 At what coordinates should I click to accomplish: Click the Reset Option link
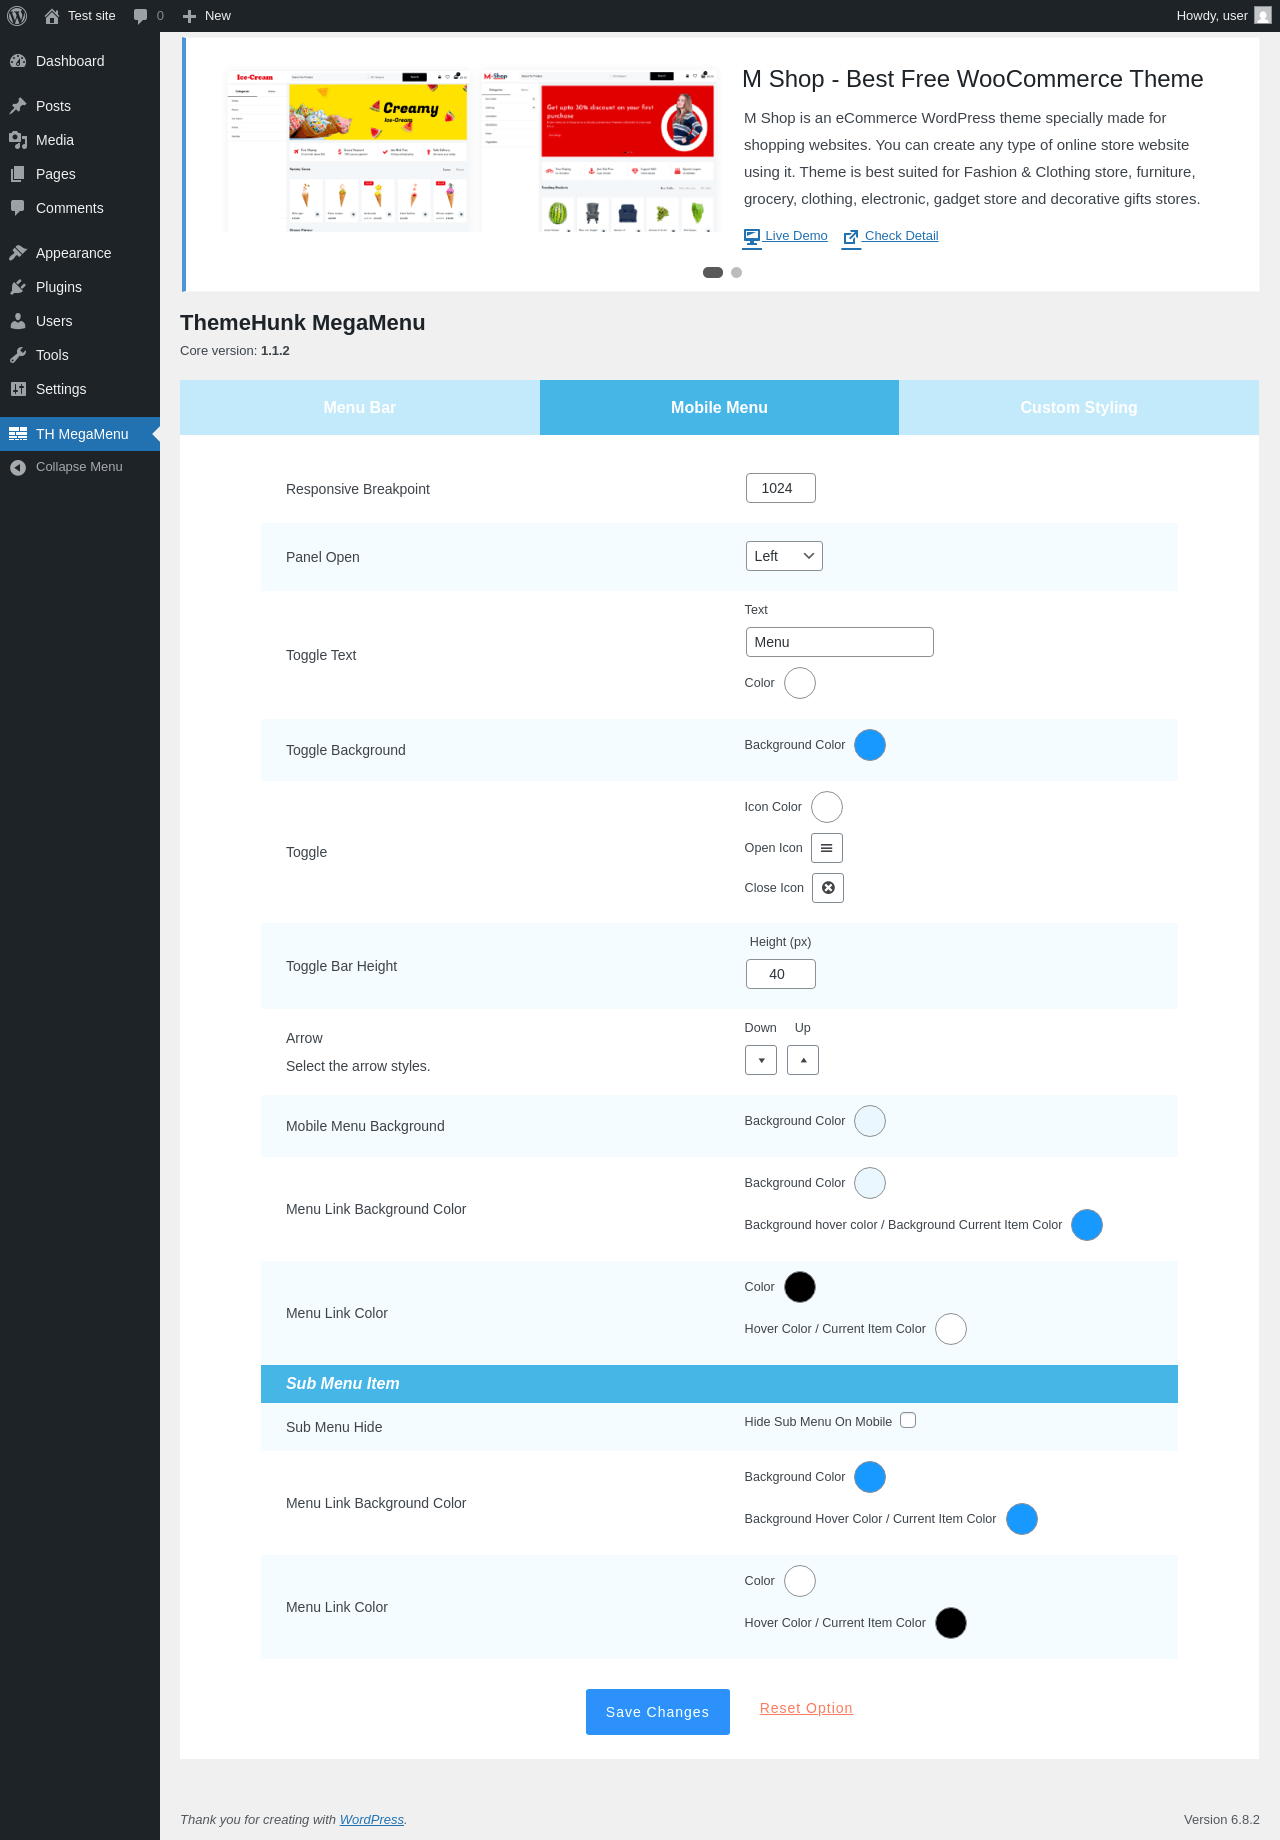[x=806, y=1708]
